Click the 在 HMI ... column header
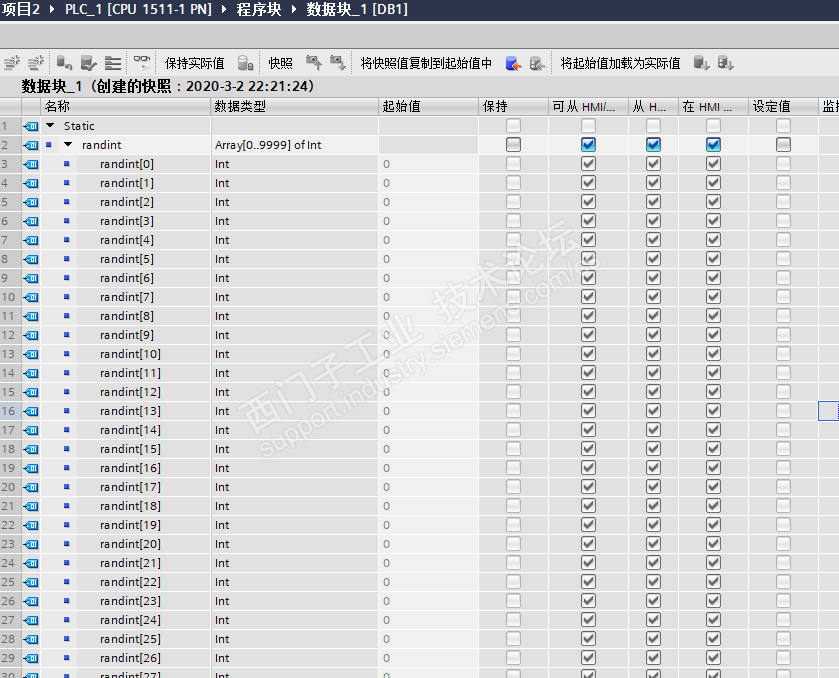Screen dimensions: 839x678 pos(713,106)
